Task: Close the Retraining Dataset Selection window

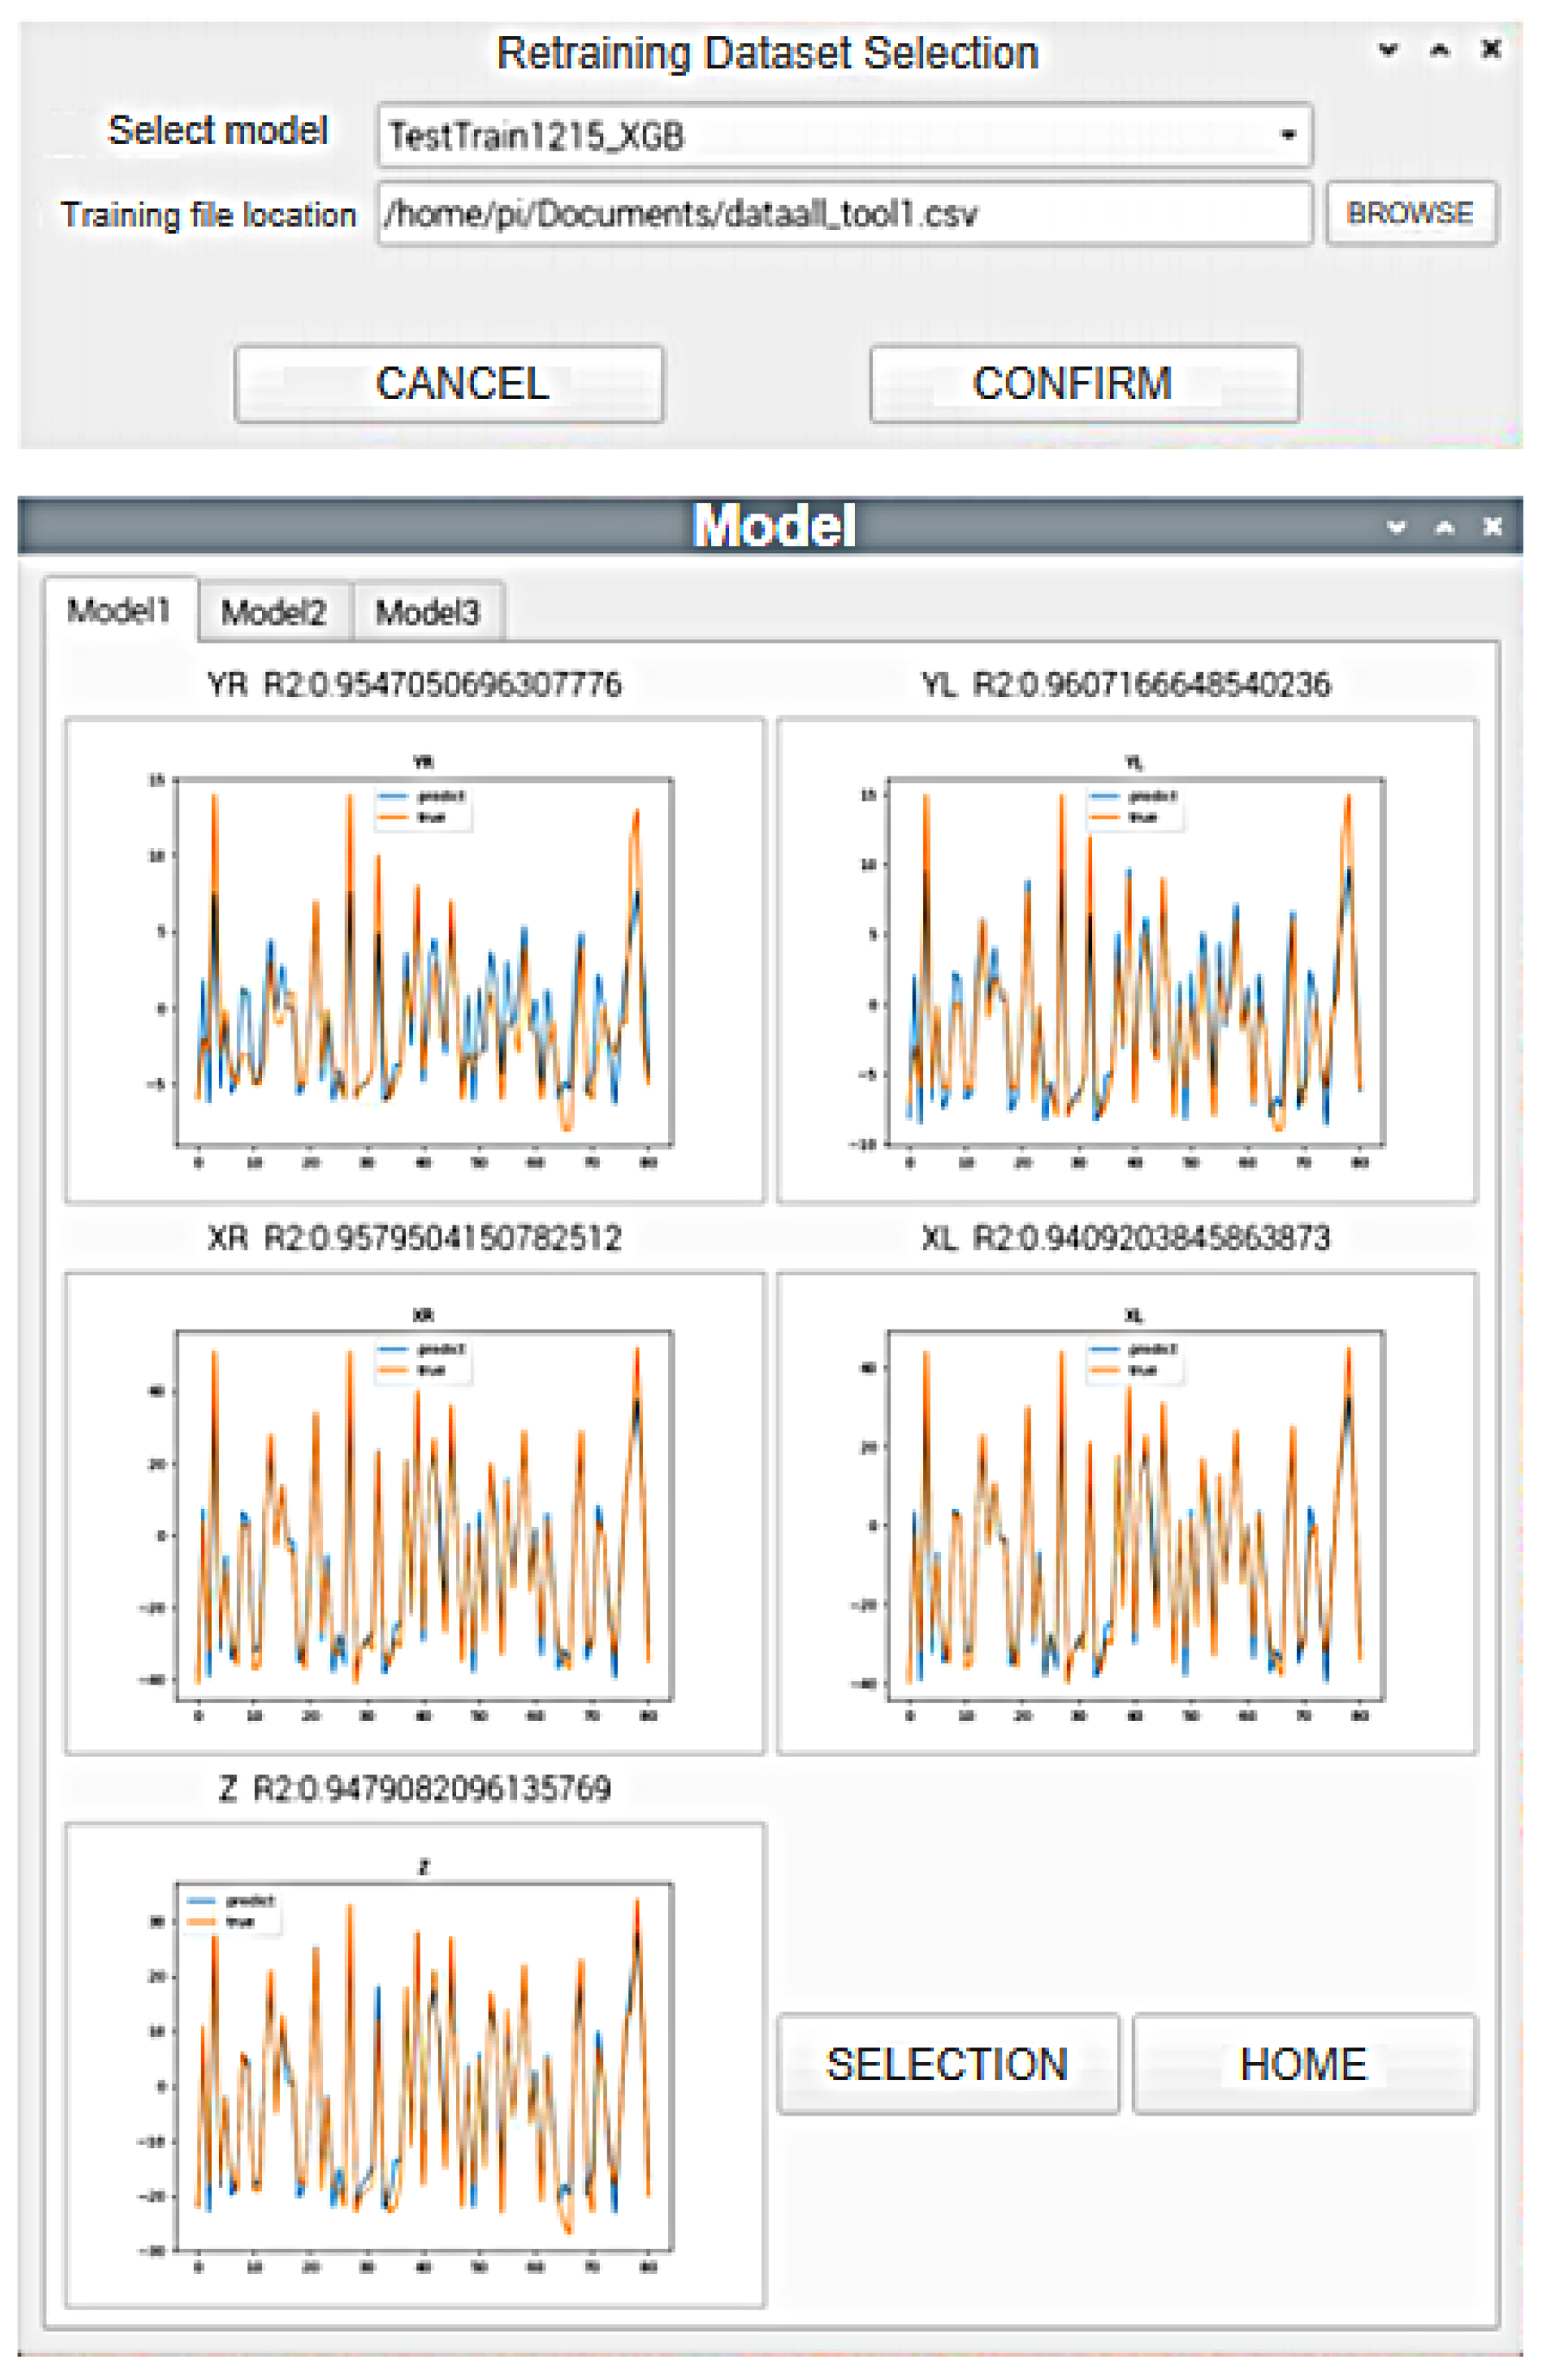Action: (1490, 49)
